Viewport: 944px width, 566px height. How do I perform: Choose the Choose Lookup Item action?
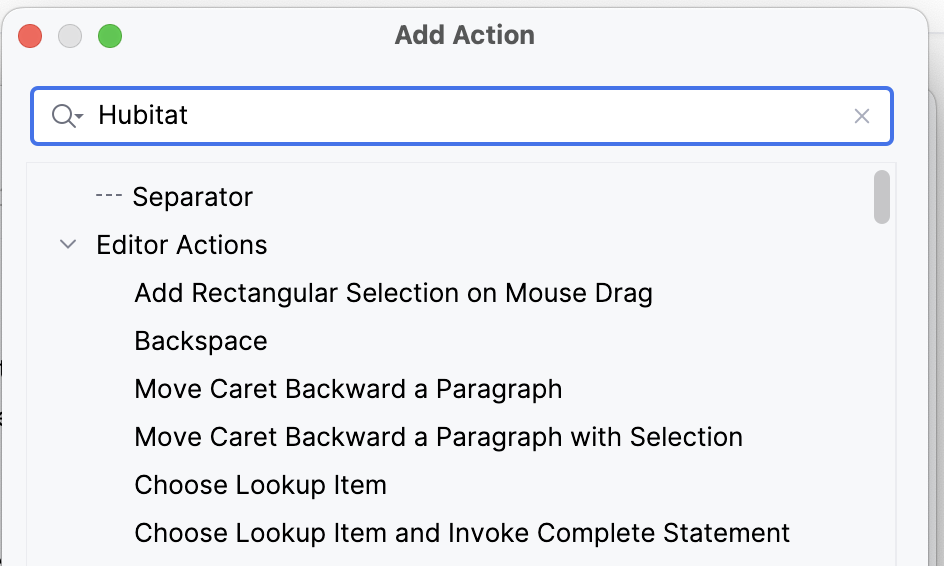(260, 485)
